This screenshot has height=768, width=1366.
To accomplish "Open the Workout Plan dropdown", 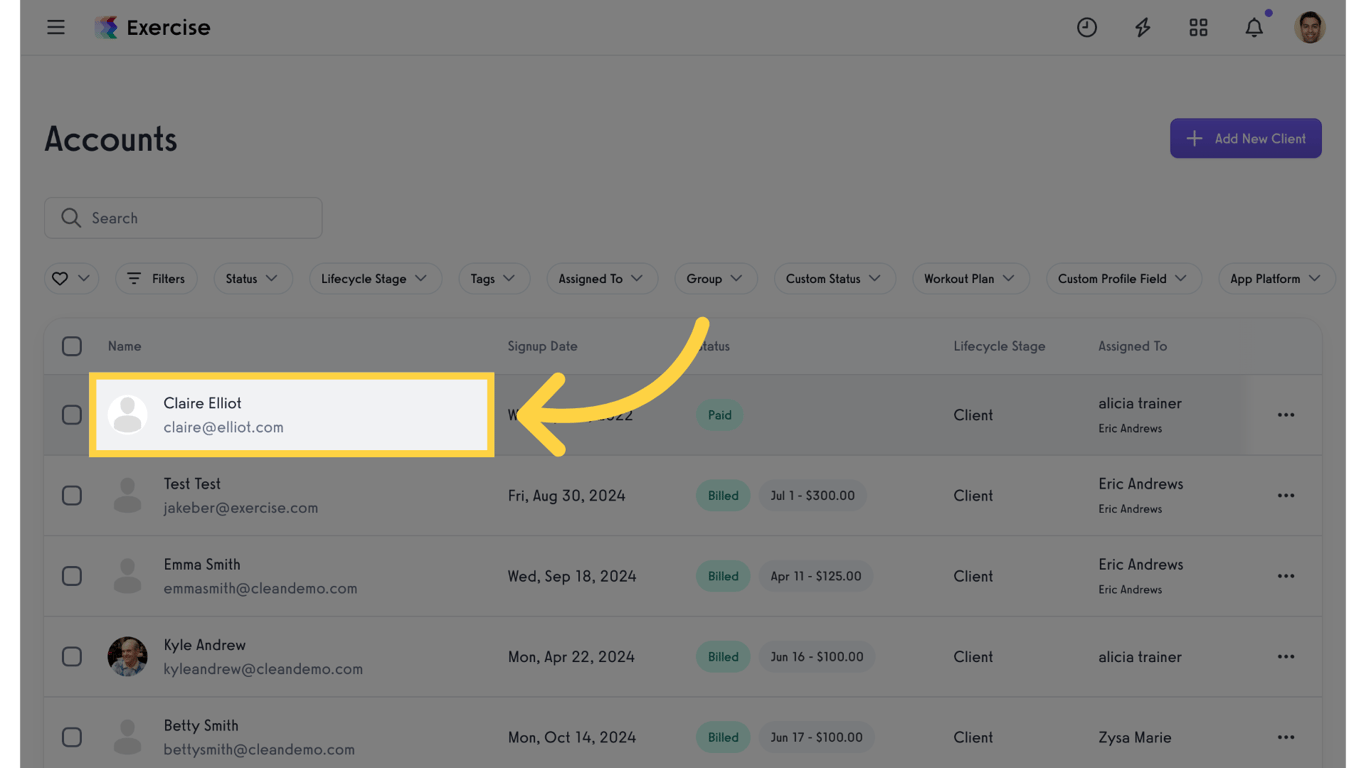I will (970, 278).
